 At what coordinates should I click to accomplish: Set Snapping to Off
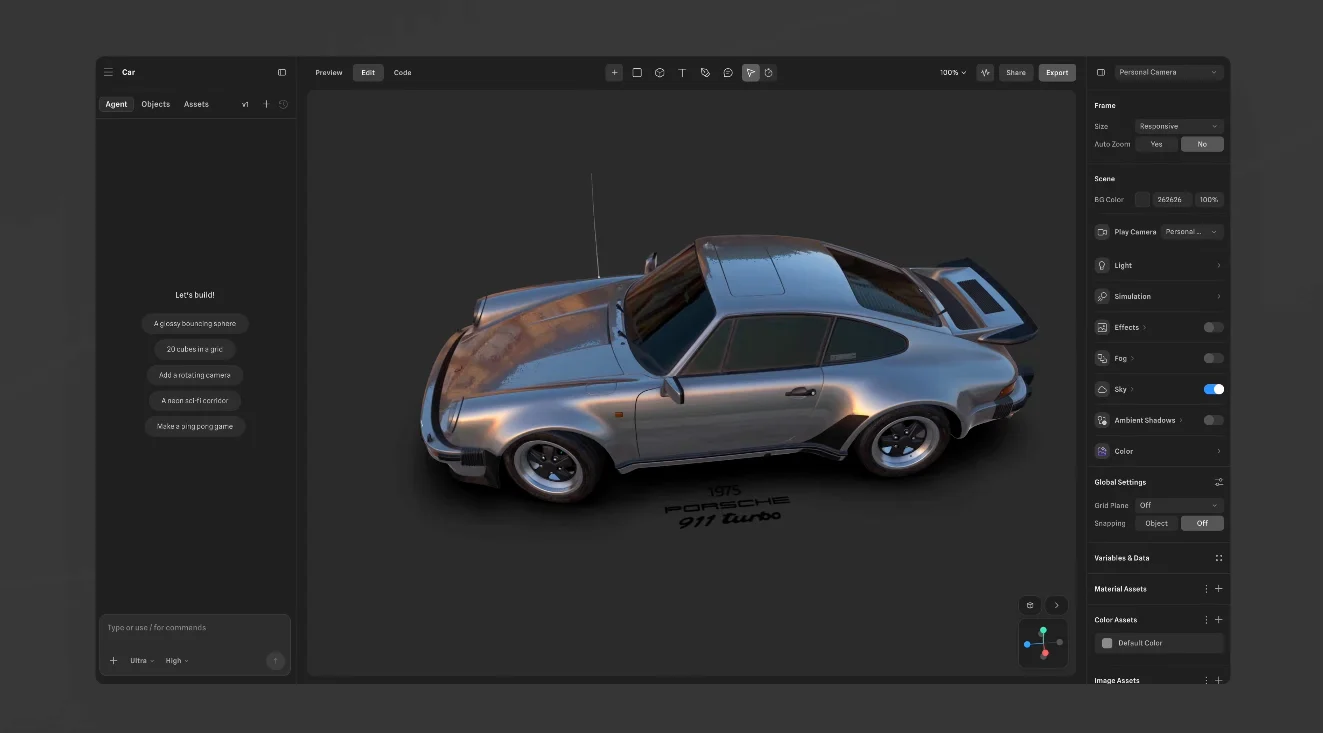tap(1202, 523)
